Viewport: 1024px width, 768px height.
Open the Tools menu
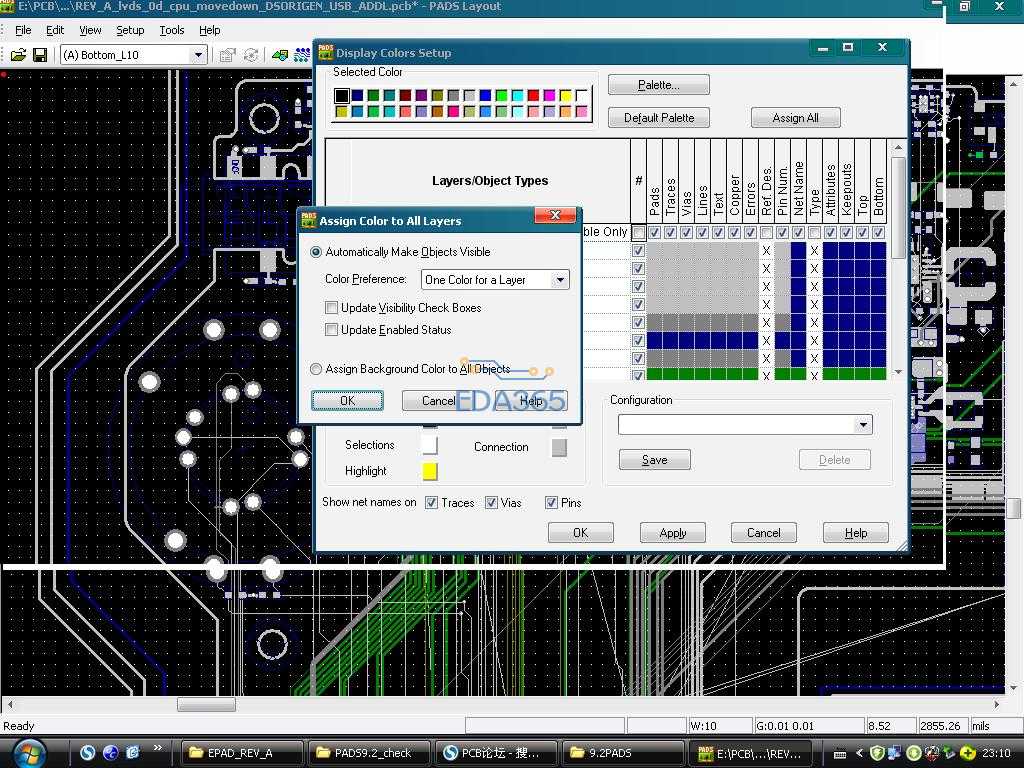click(x=172, y=30)
